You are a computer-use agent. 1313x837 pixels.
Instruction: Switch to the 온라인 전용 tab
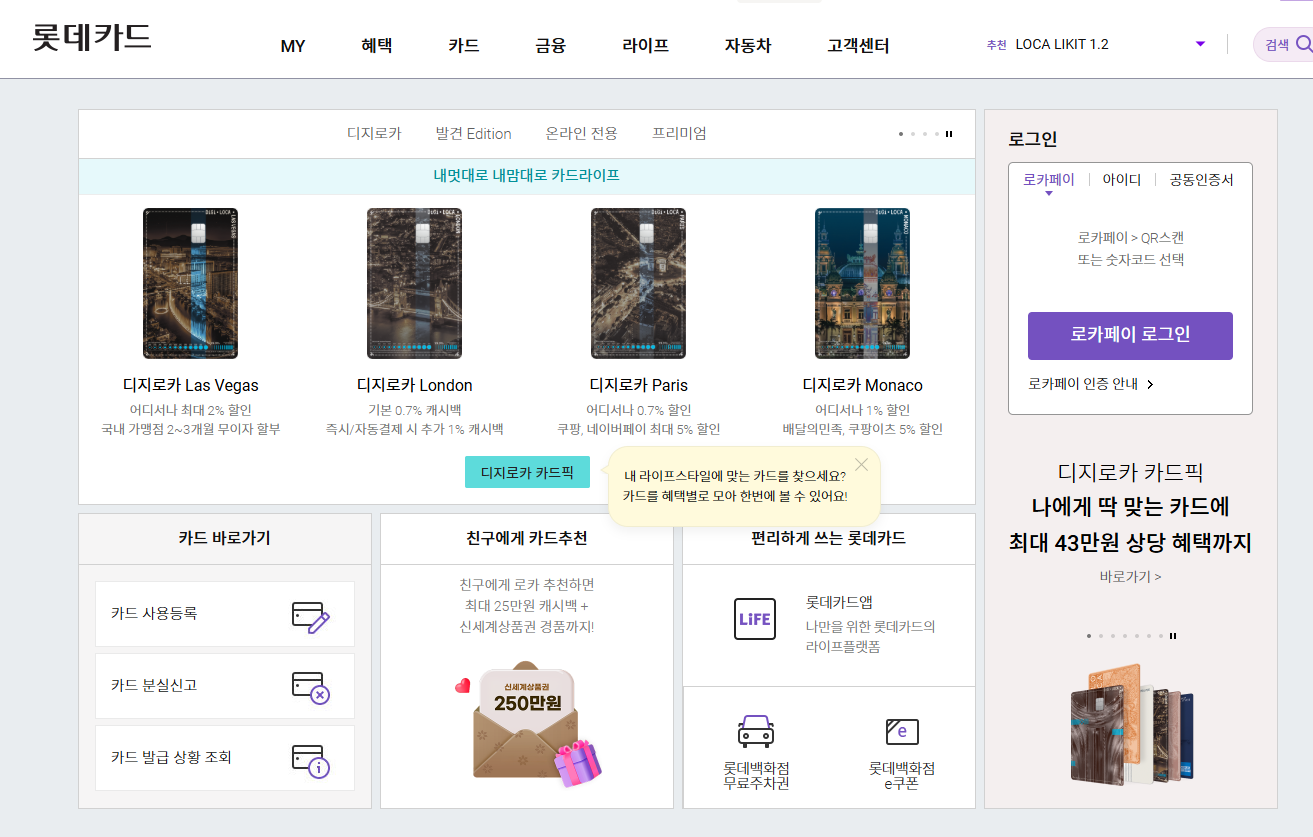[x=582, y=133]
